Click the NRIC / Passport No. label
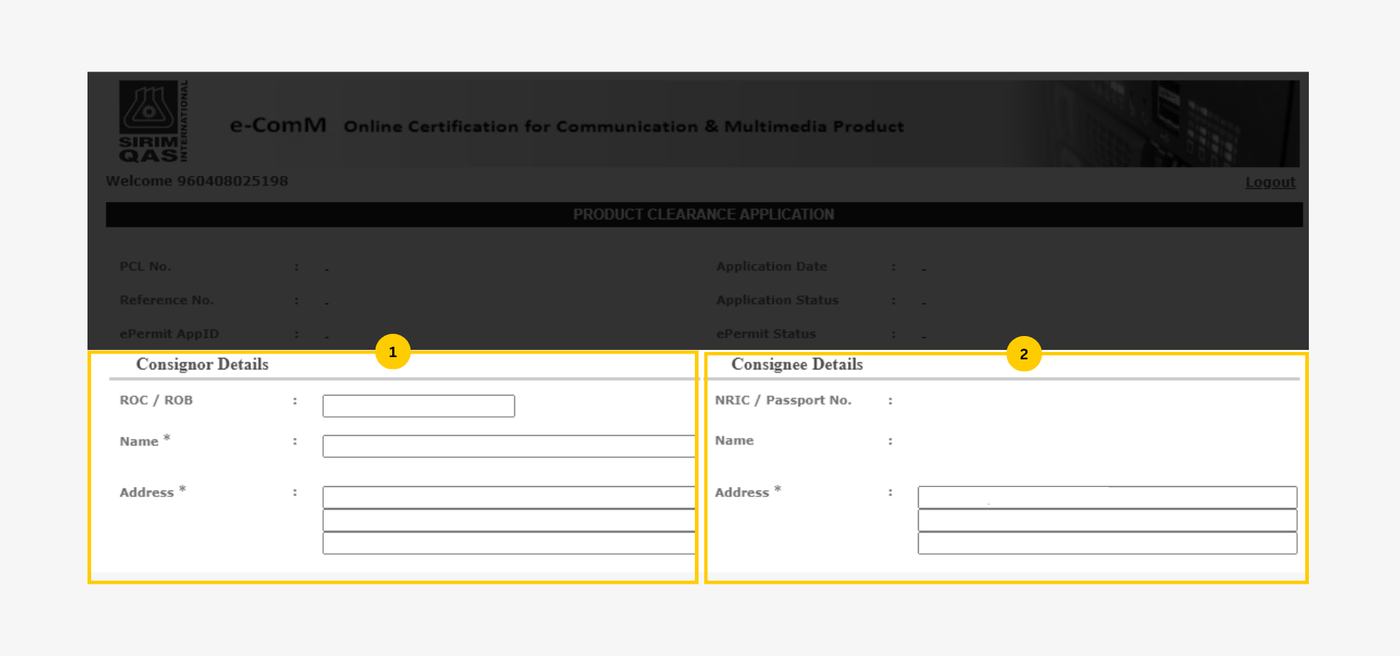The height and width of the screenshot is (656, 1400). coord(784,399)
